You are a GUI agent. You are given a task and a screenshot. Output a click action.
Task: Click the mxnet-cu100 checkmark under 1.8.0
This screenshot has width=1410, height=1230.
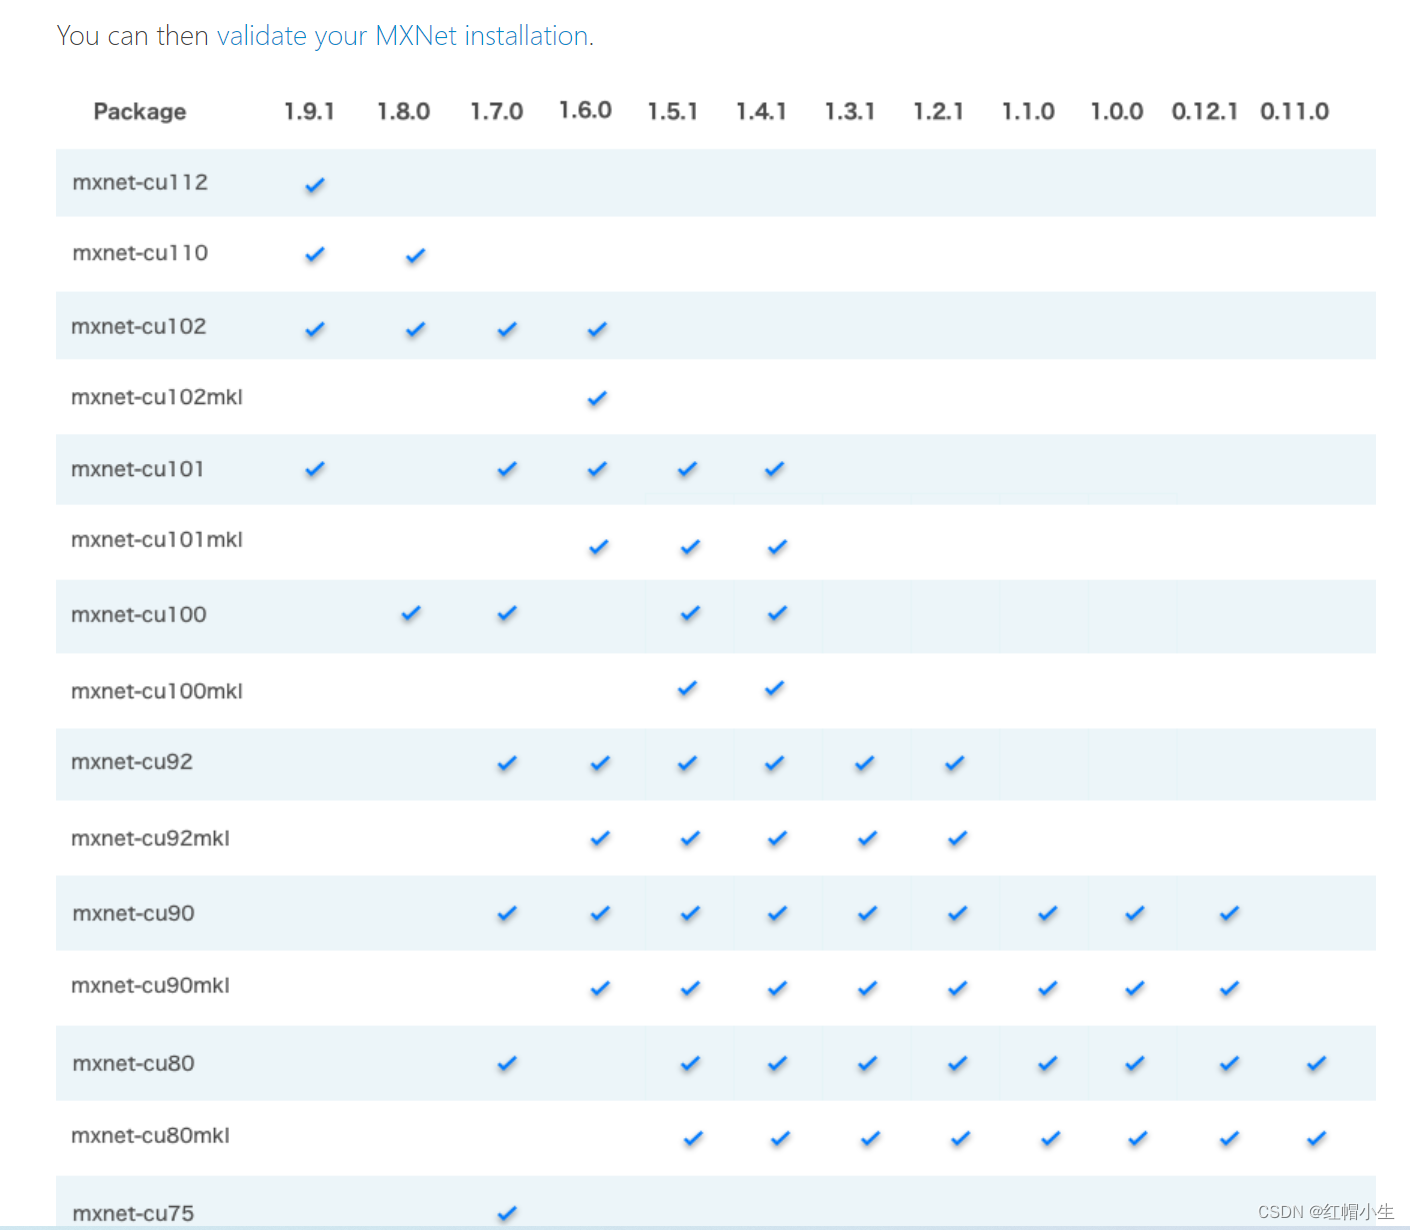pyautogui.click(x=411, y=613)
